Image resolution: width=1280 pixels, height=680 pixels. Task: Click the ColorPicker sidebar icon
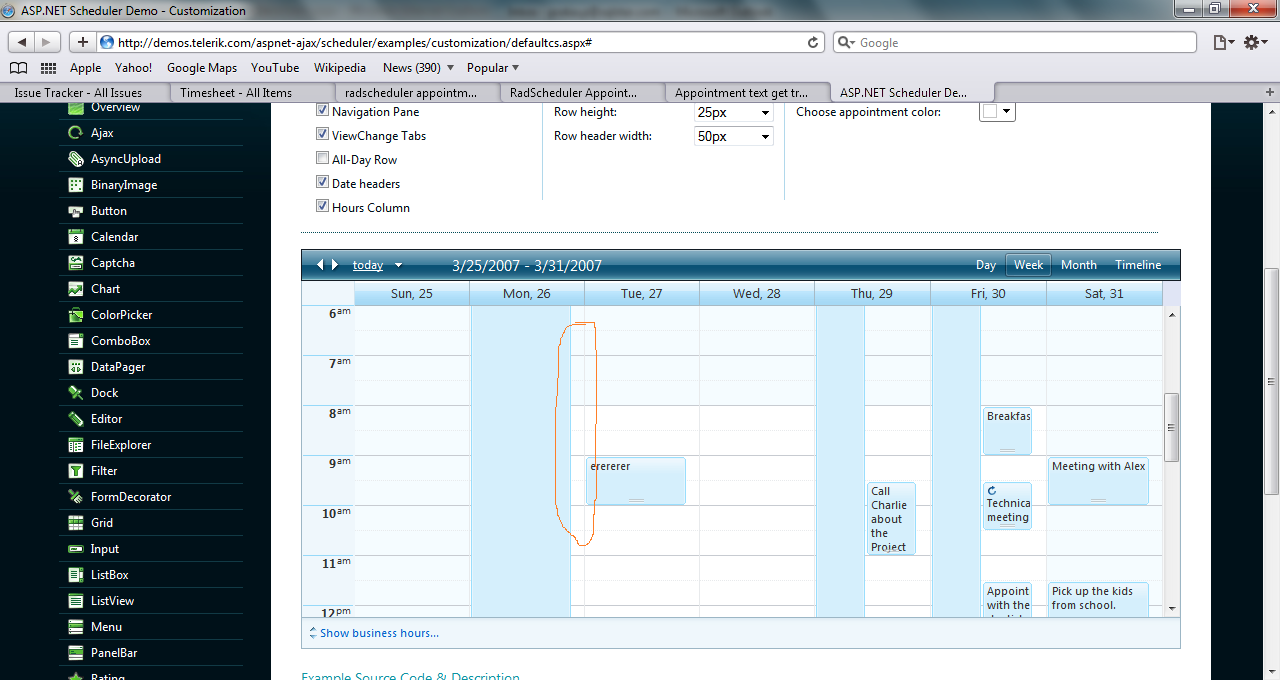(75, 315)
